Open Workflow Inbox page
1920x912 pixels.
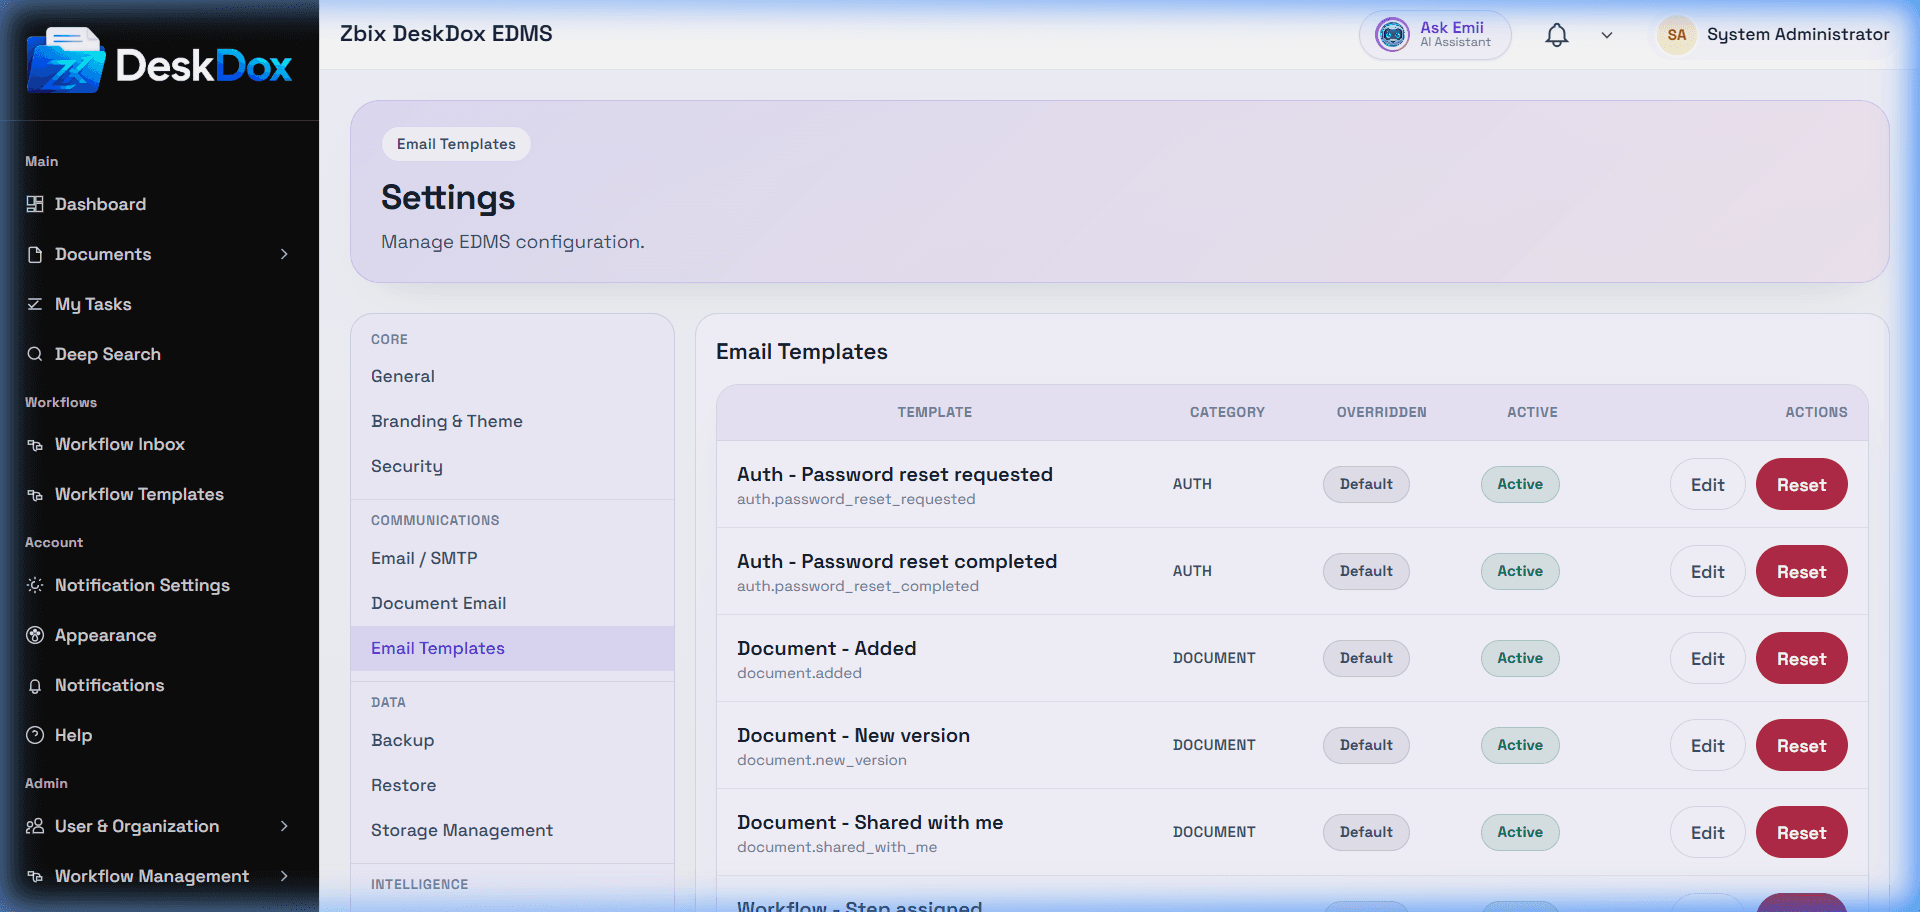[x=120, y=444]
